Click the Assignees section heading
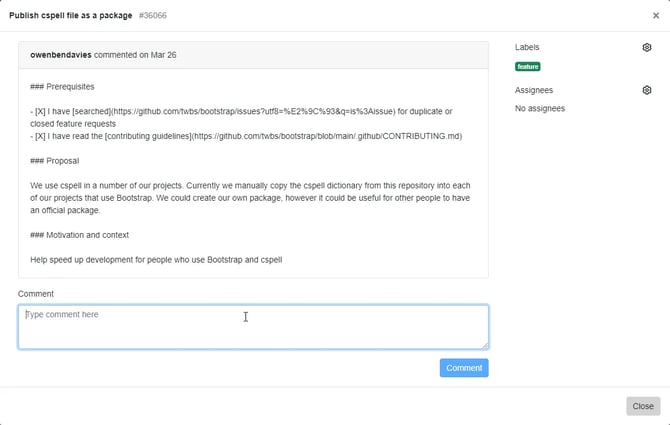 pos(535,90)
